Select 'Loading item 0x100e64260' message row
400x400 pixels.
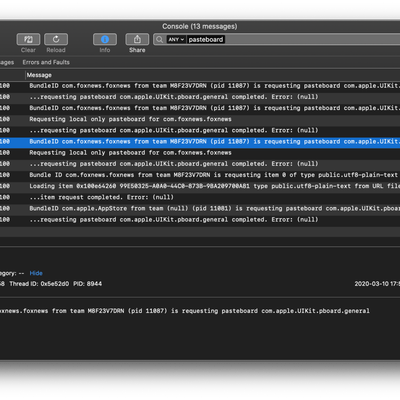[x=200, y=186]
